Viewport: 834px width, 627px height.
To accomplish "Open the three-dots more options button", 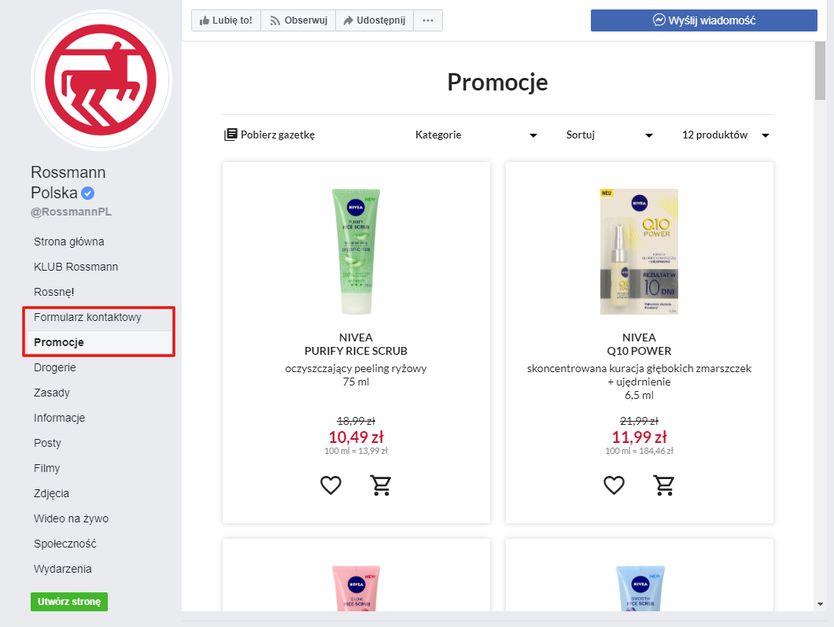I will pyautogui.click(x=428, y=20).
